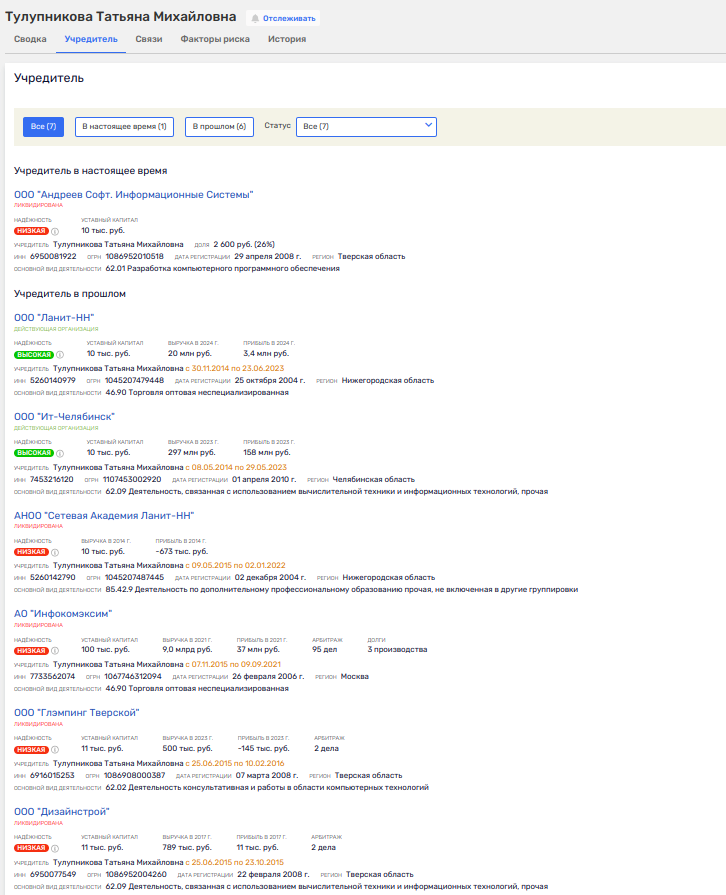Click date range с 08.05.2014 по 29.05.2023
Viewport: 726px width, 895px height.
(236, 467)
